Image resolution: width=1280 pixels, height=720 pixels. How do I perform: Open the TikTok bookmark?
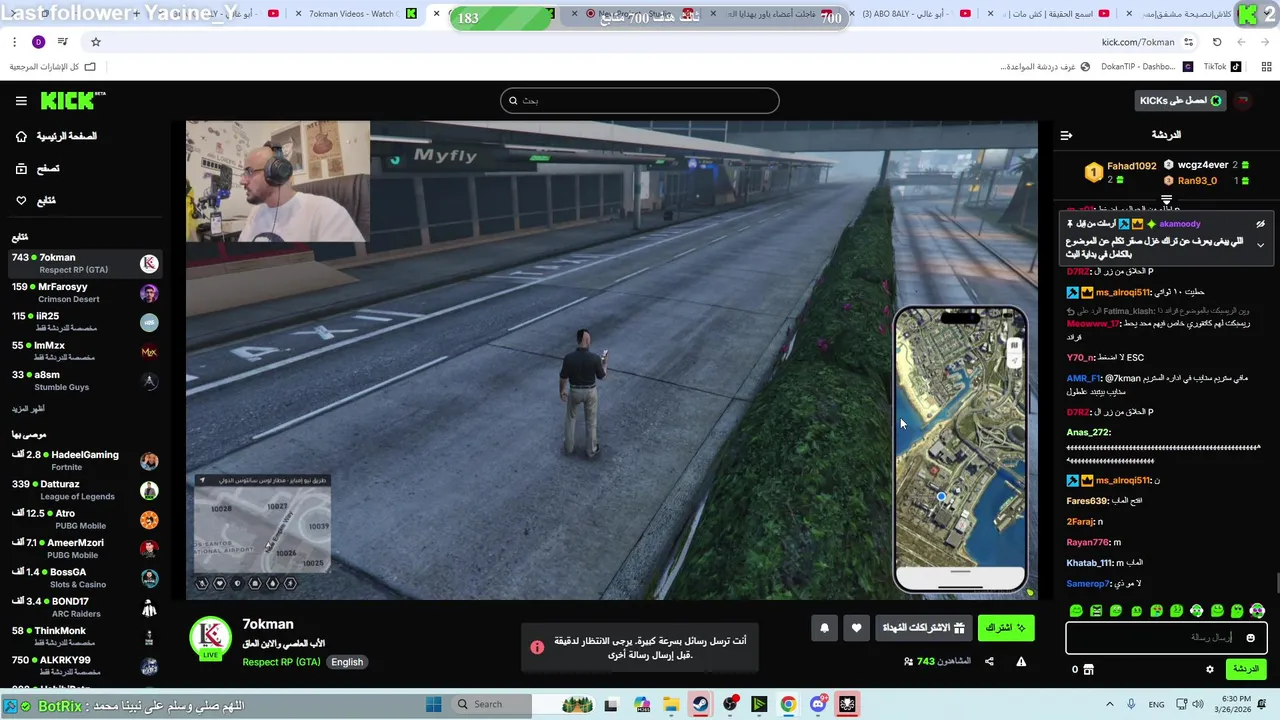pyautogui.click(x=1222, y=67)
